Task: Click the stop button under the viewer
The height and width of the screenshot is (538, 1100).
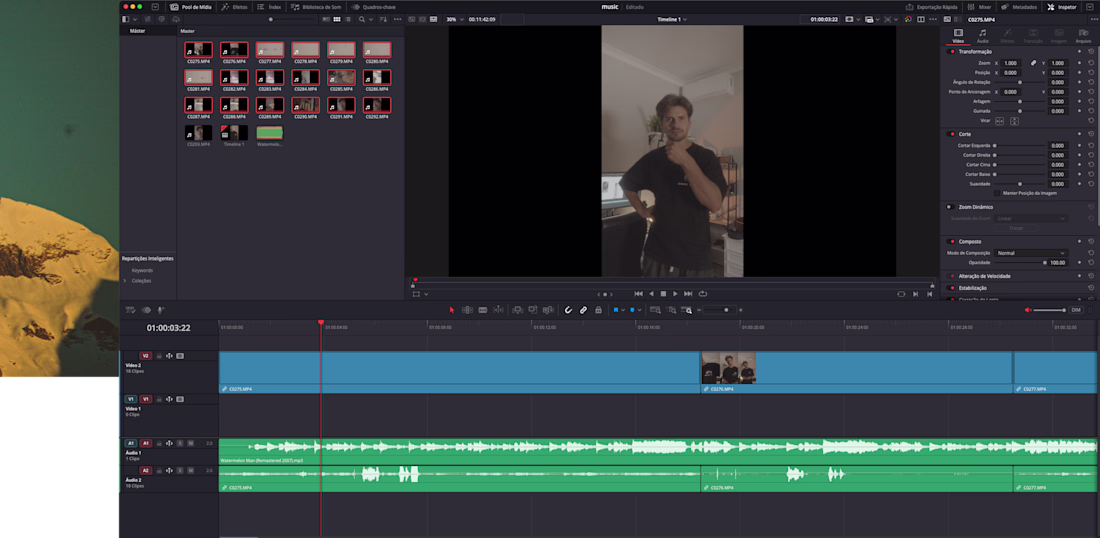Action: pos(663,294)
